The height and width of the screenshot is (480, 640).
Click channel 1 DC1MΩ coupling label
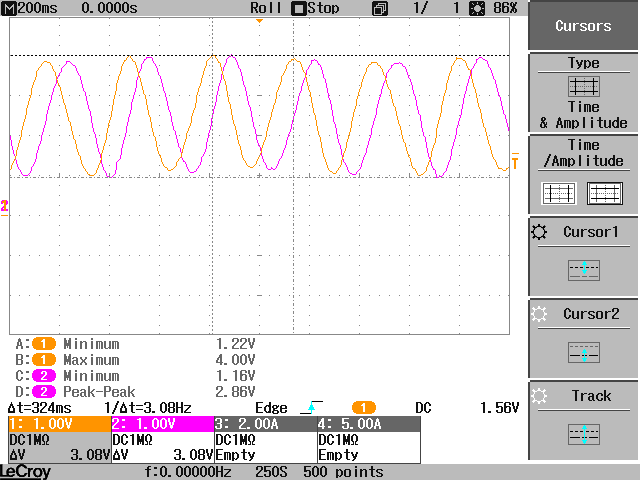[29, 440]
